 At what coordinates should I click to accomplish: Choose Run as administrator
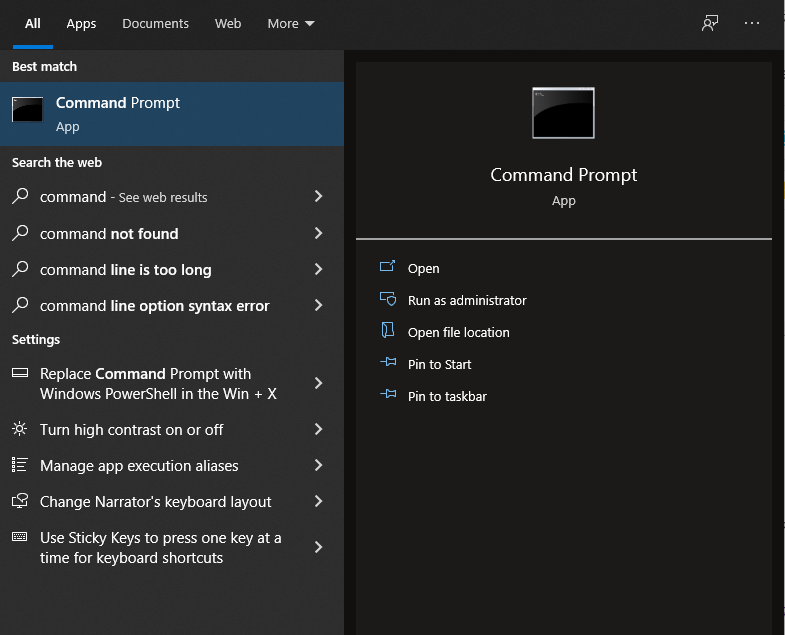click(467, 300)
